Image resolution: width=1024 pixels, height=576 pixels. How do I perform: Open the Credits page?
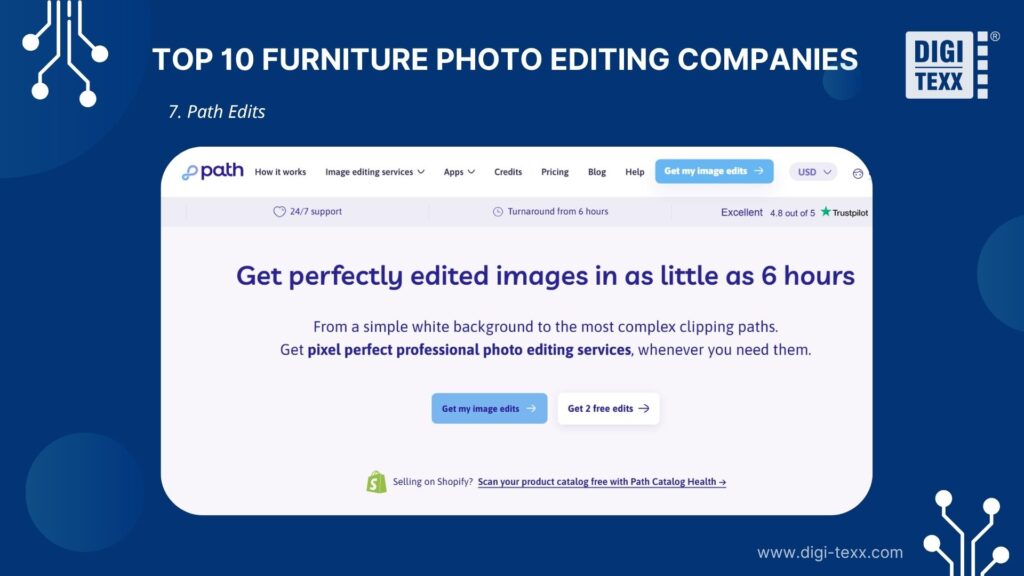(x=508, y=172)
